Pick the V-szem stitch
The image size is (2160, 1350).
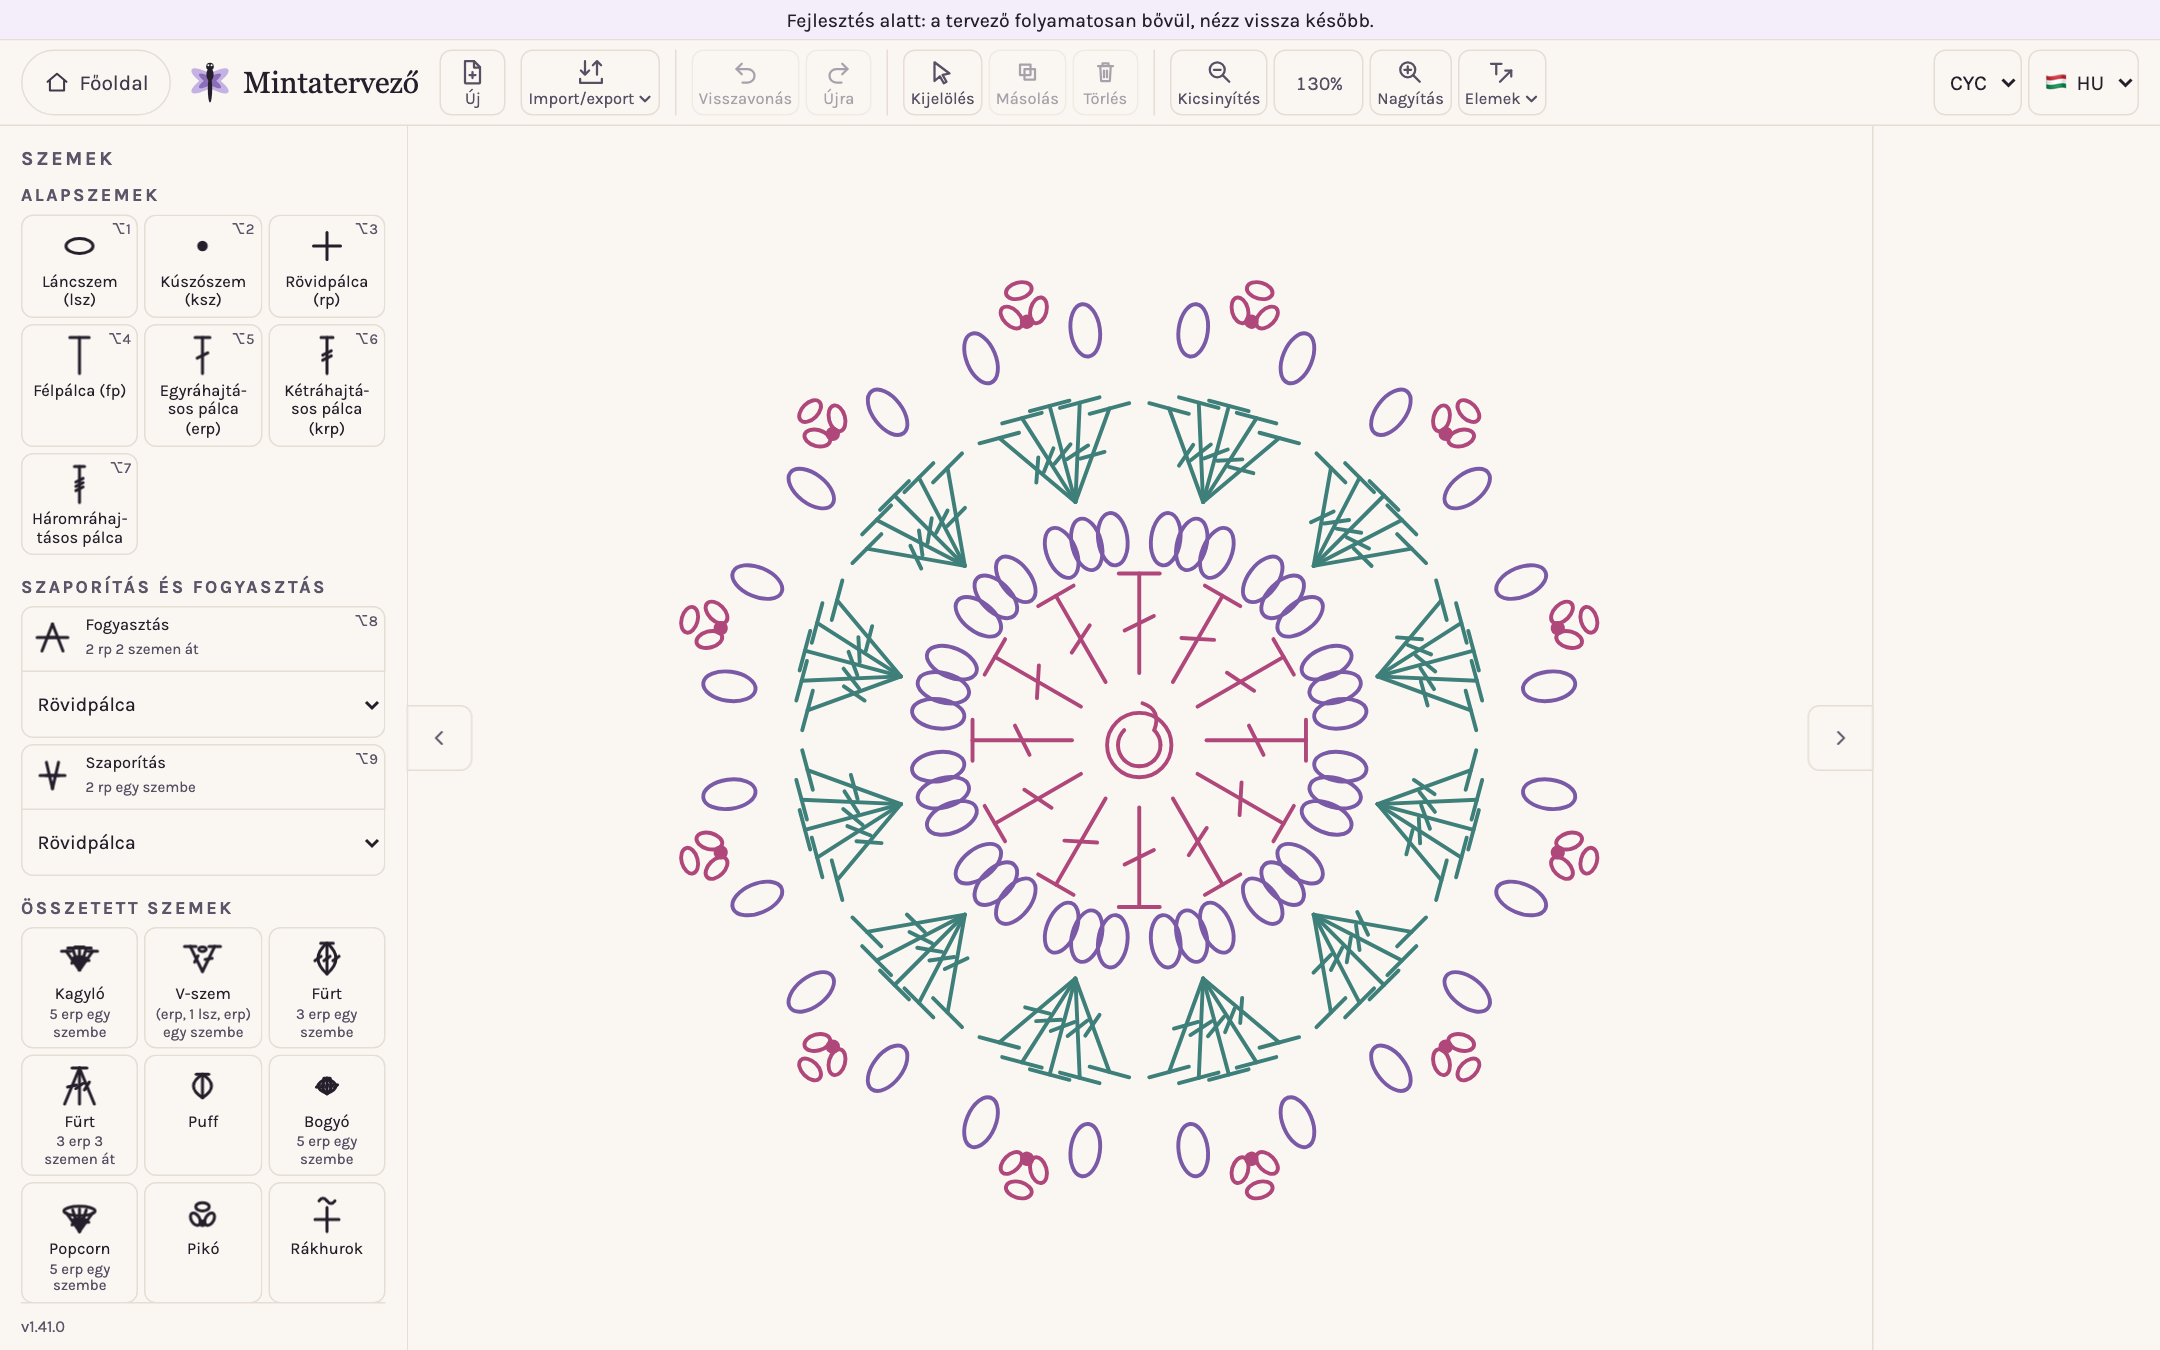(x=203, y=987)
